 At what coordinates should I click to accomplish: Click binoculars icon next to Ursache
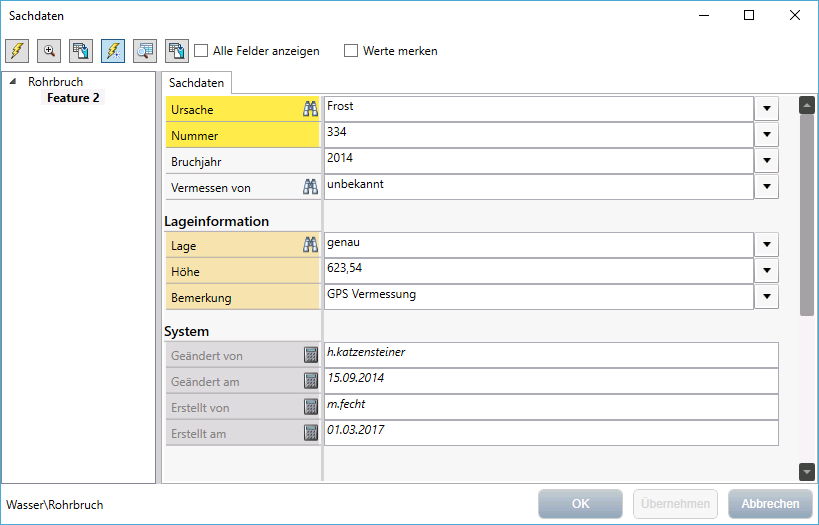(x=310, y=109)
